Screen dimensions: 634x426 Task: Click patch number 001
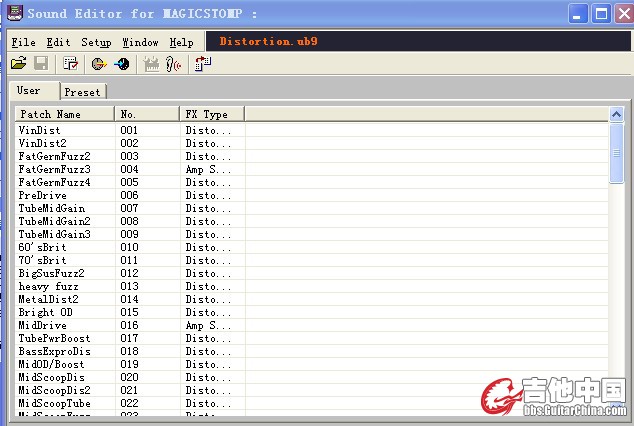tap(129, 130)
